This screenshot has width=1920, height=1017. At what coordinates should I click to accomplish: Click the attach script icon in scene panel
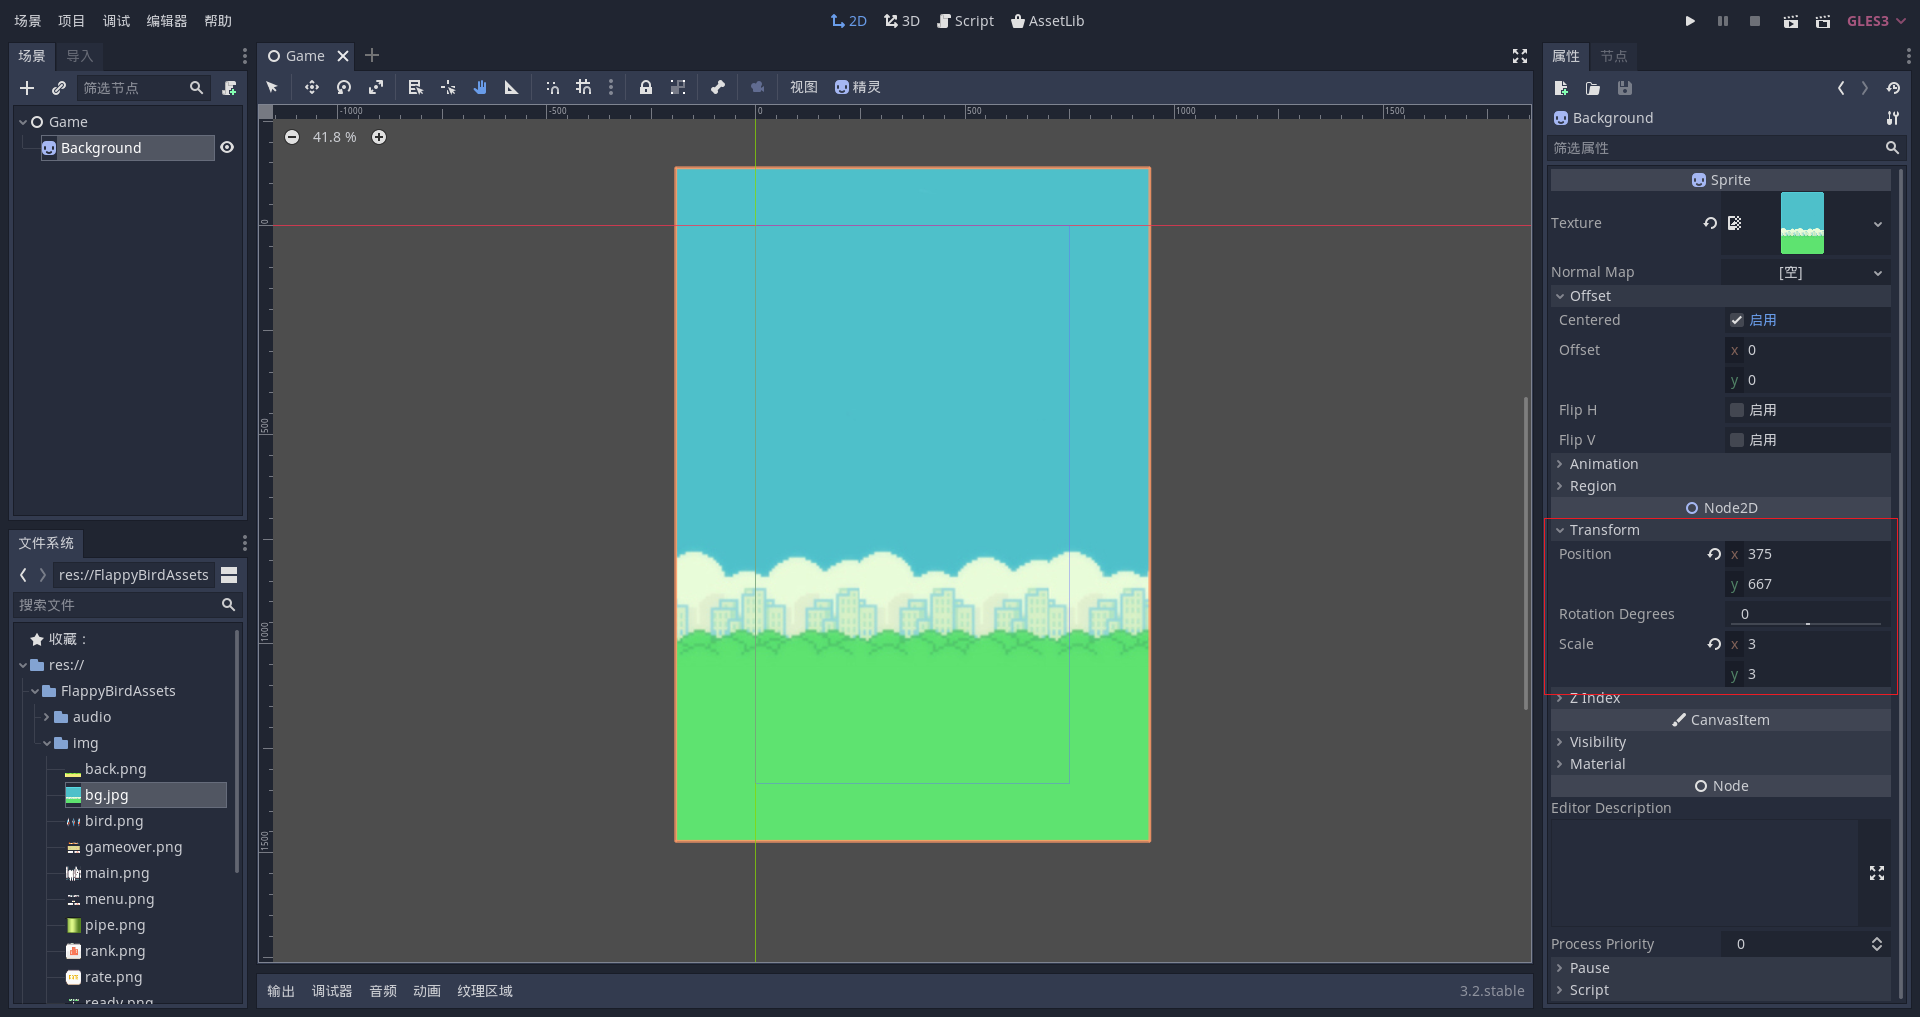[x=229, y=88]
